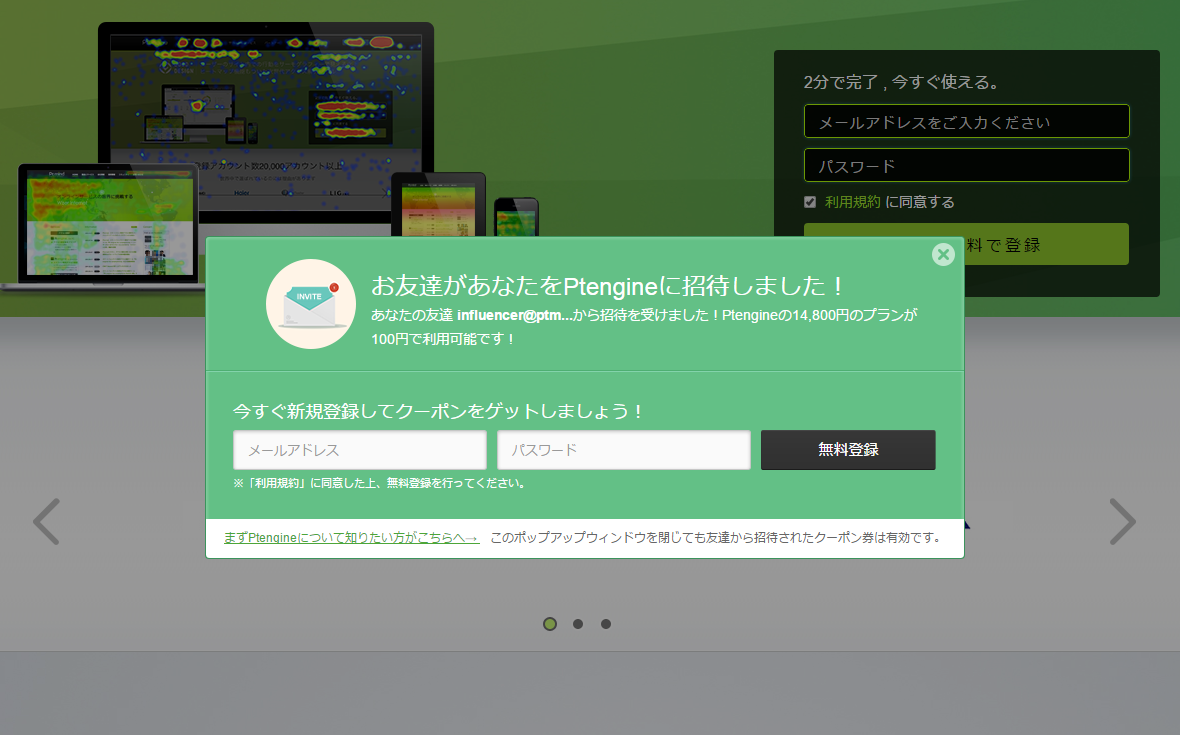
Task: Focus the パスワード field in dark signup panel
Action: (966, 165)
